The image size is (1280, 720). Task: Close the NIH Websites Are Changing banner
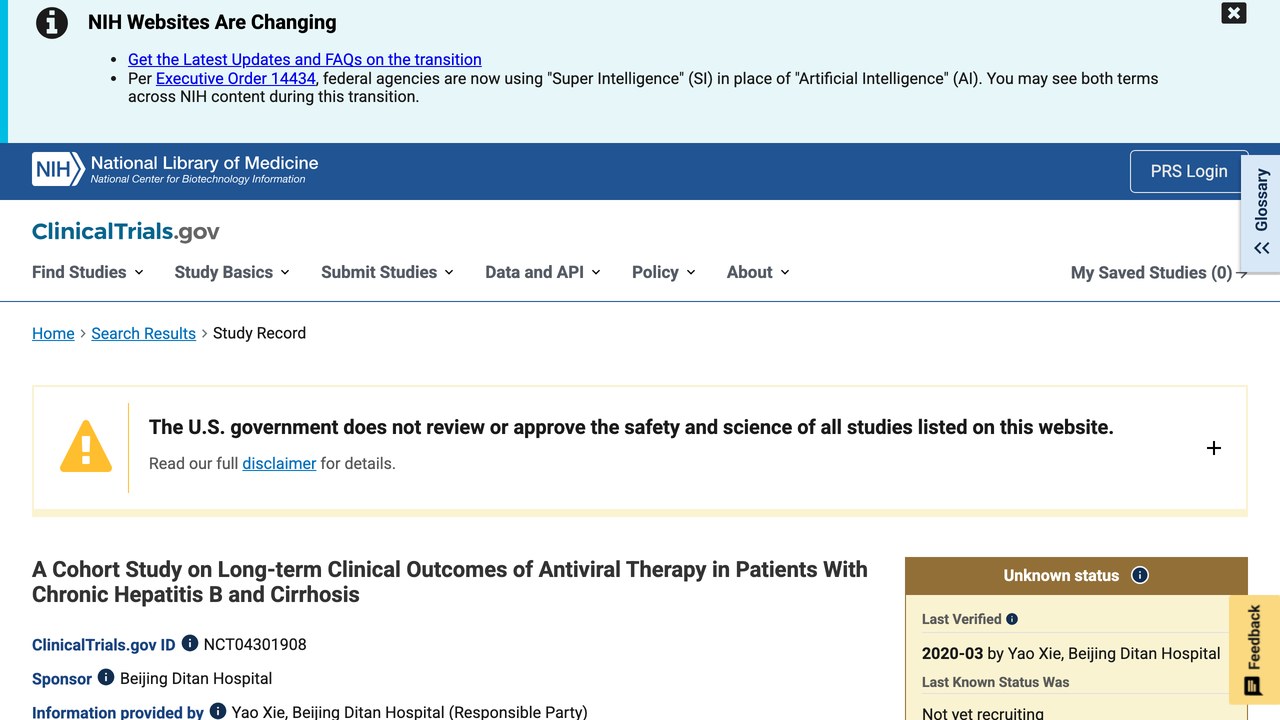point(1234,13)
